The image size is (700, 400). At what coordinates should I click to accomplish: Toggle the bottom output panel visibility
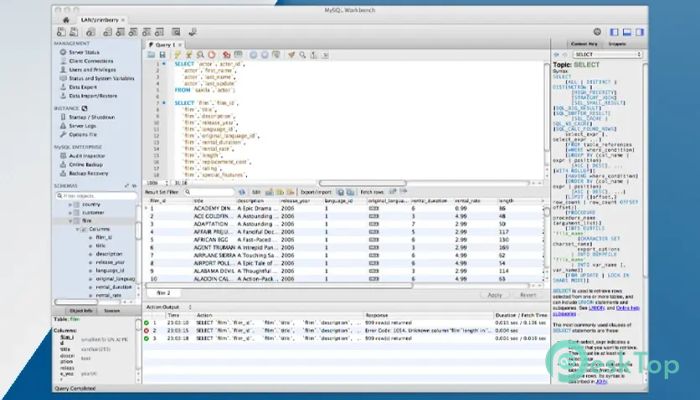coord(627,32)
